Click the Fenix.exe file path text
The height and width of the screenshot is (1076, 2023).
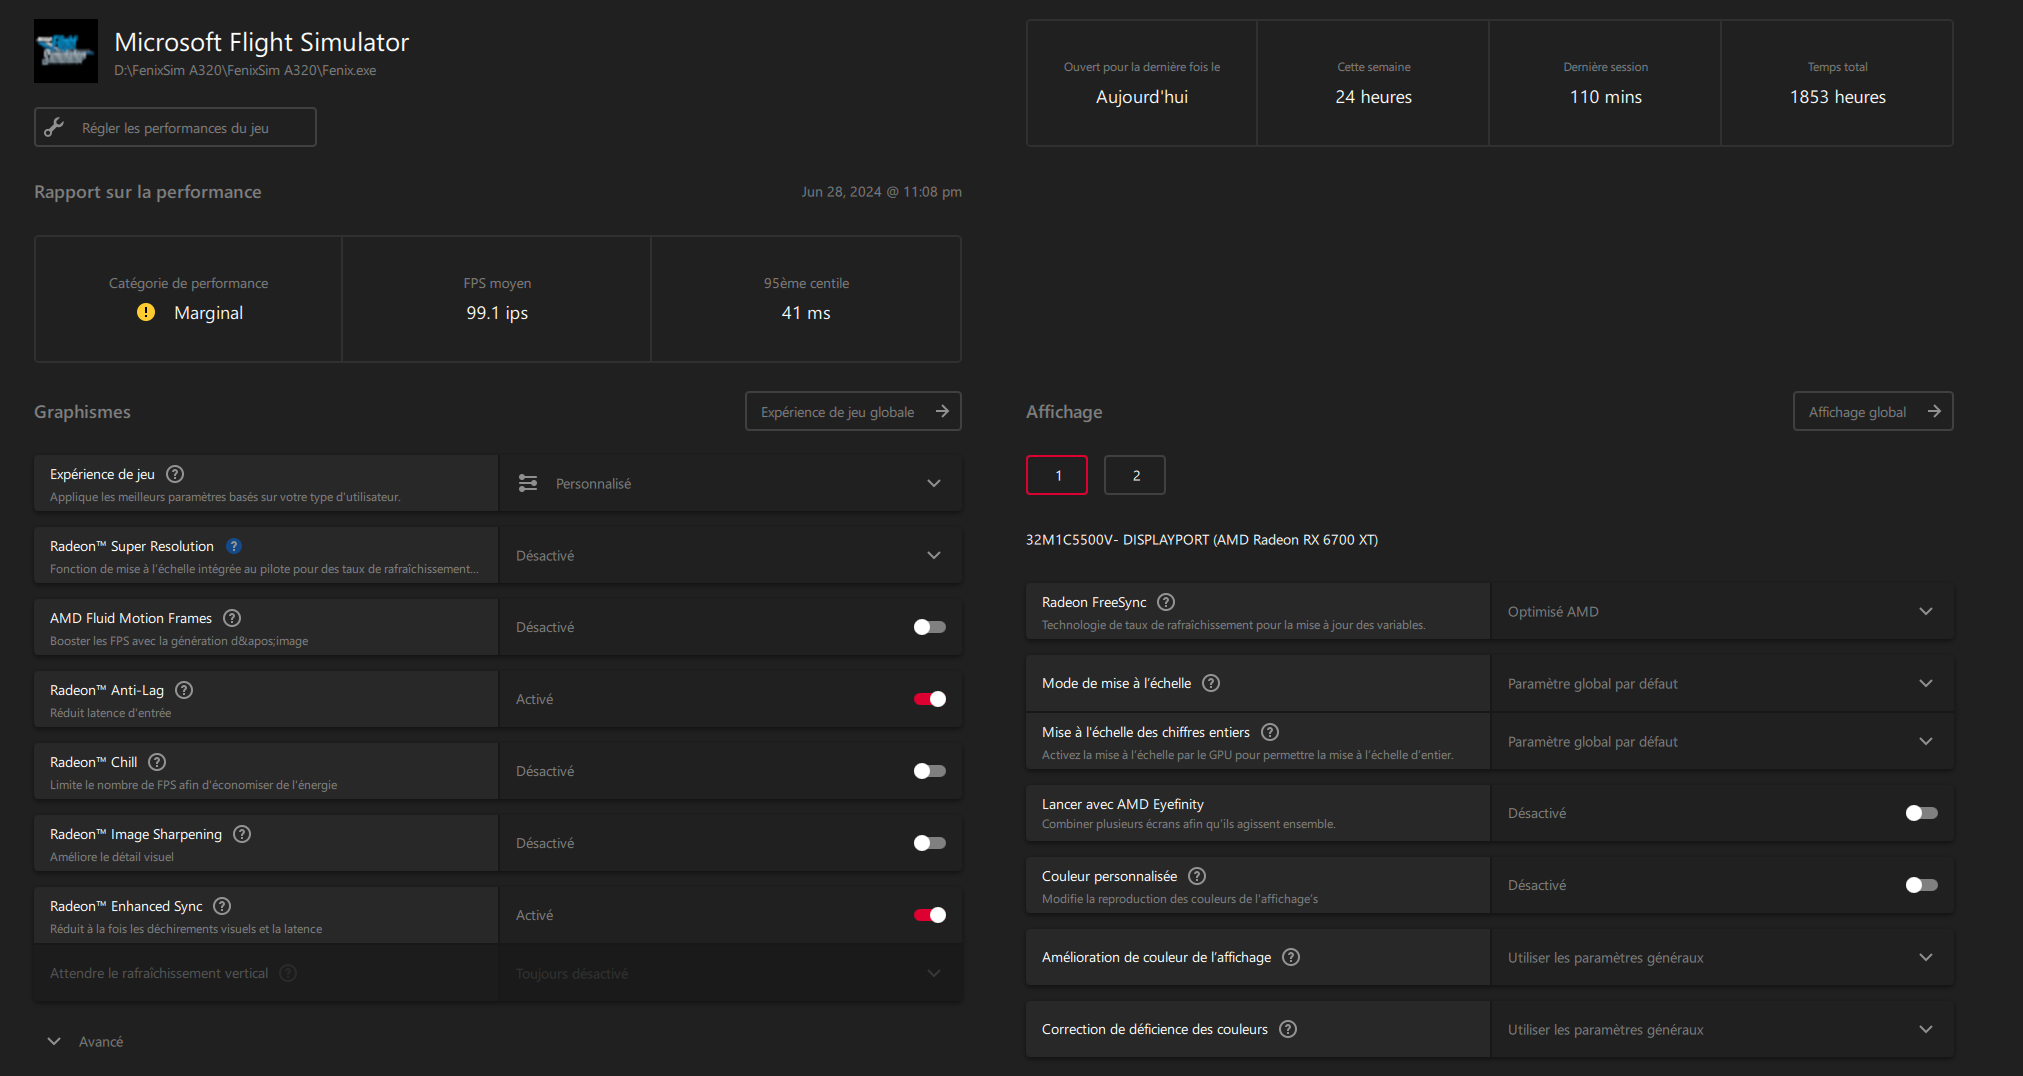pos(245,70)
